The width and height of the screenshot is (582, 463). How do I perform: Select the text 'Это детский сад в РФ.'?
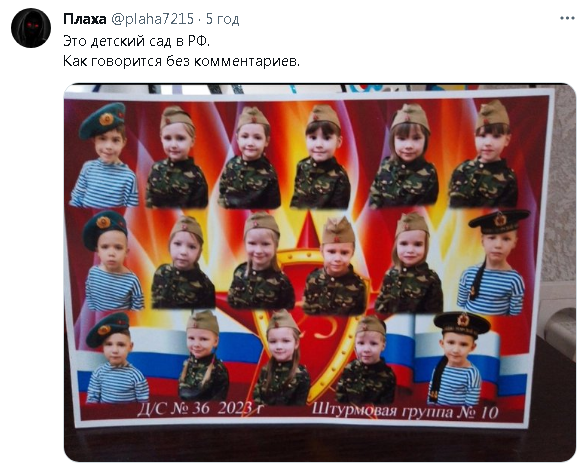[x=137, y=40]
